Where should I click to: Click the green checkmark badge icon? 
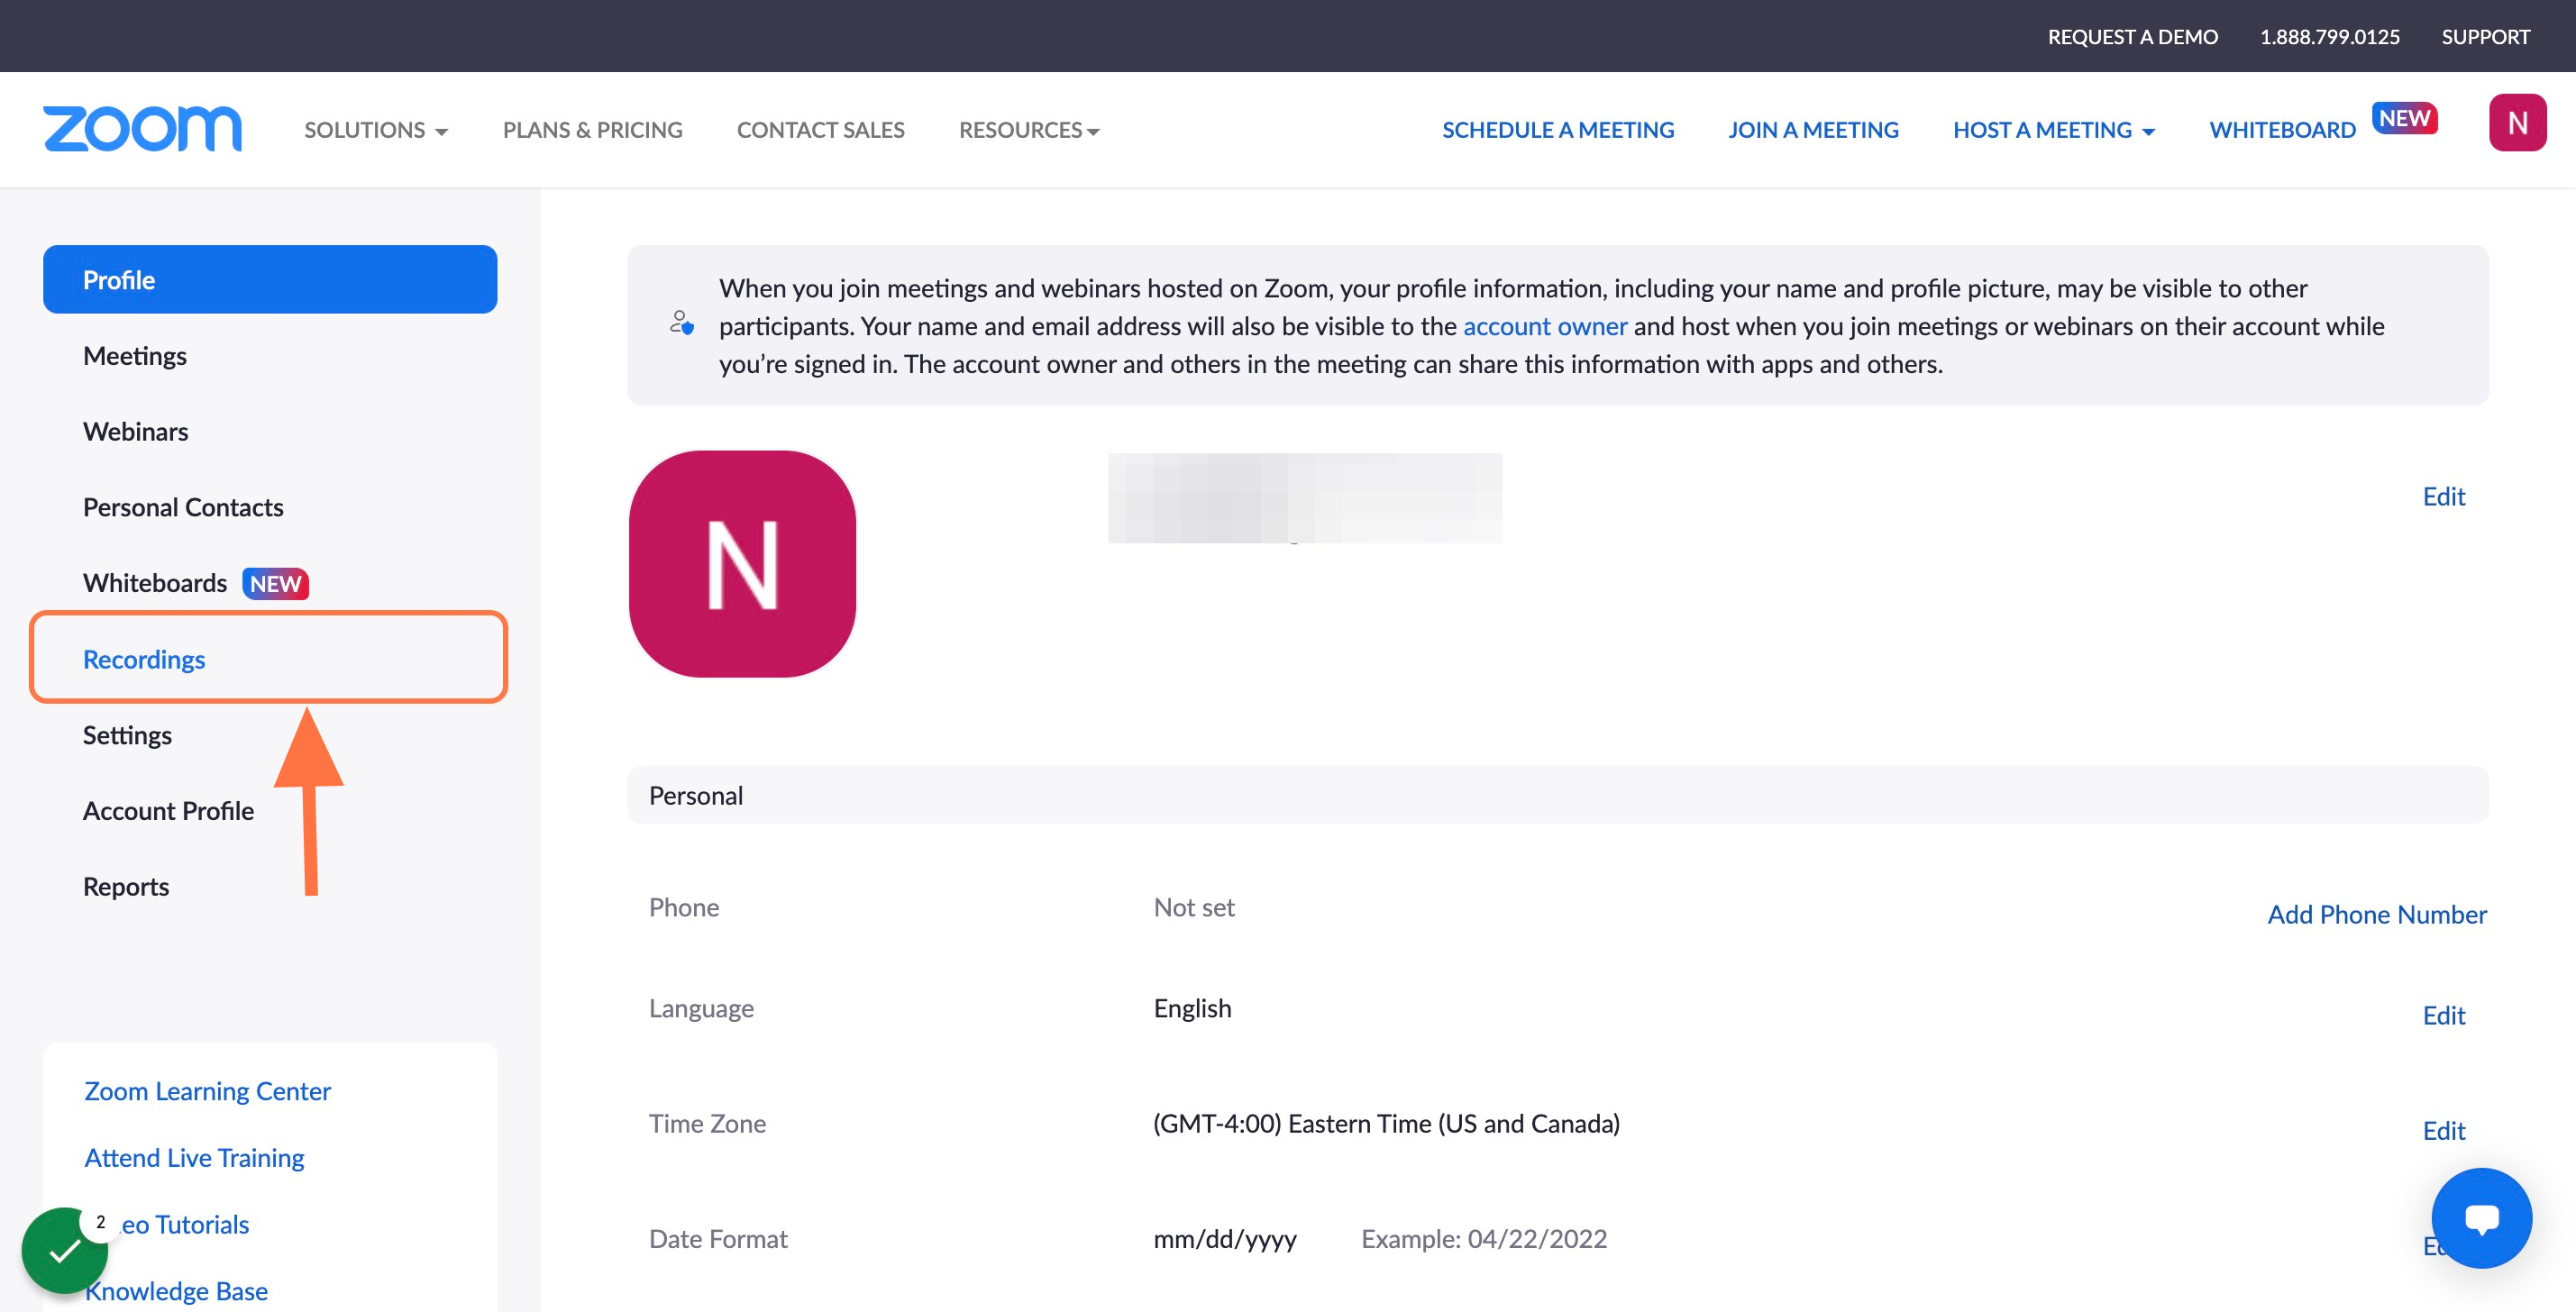click(x=65, y=1250)
